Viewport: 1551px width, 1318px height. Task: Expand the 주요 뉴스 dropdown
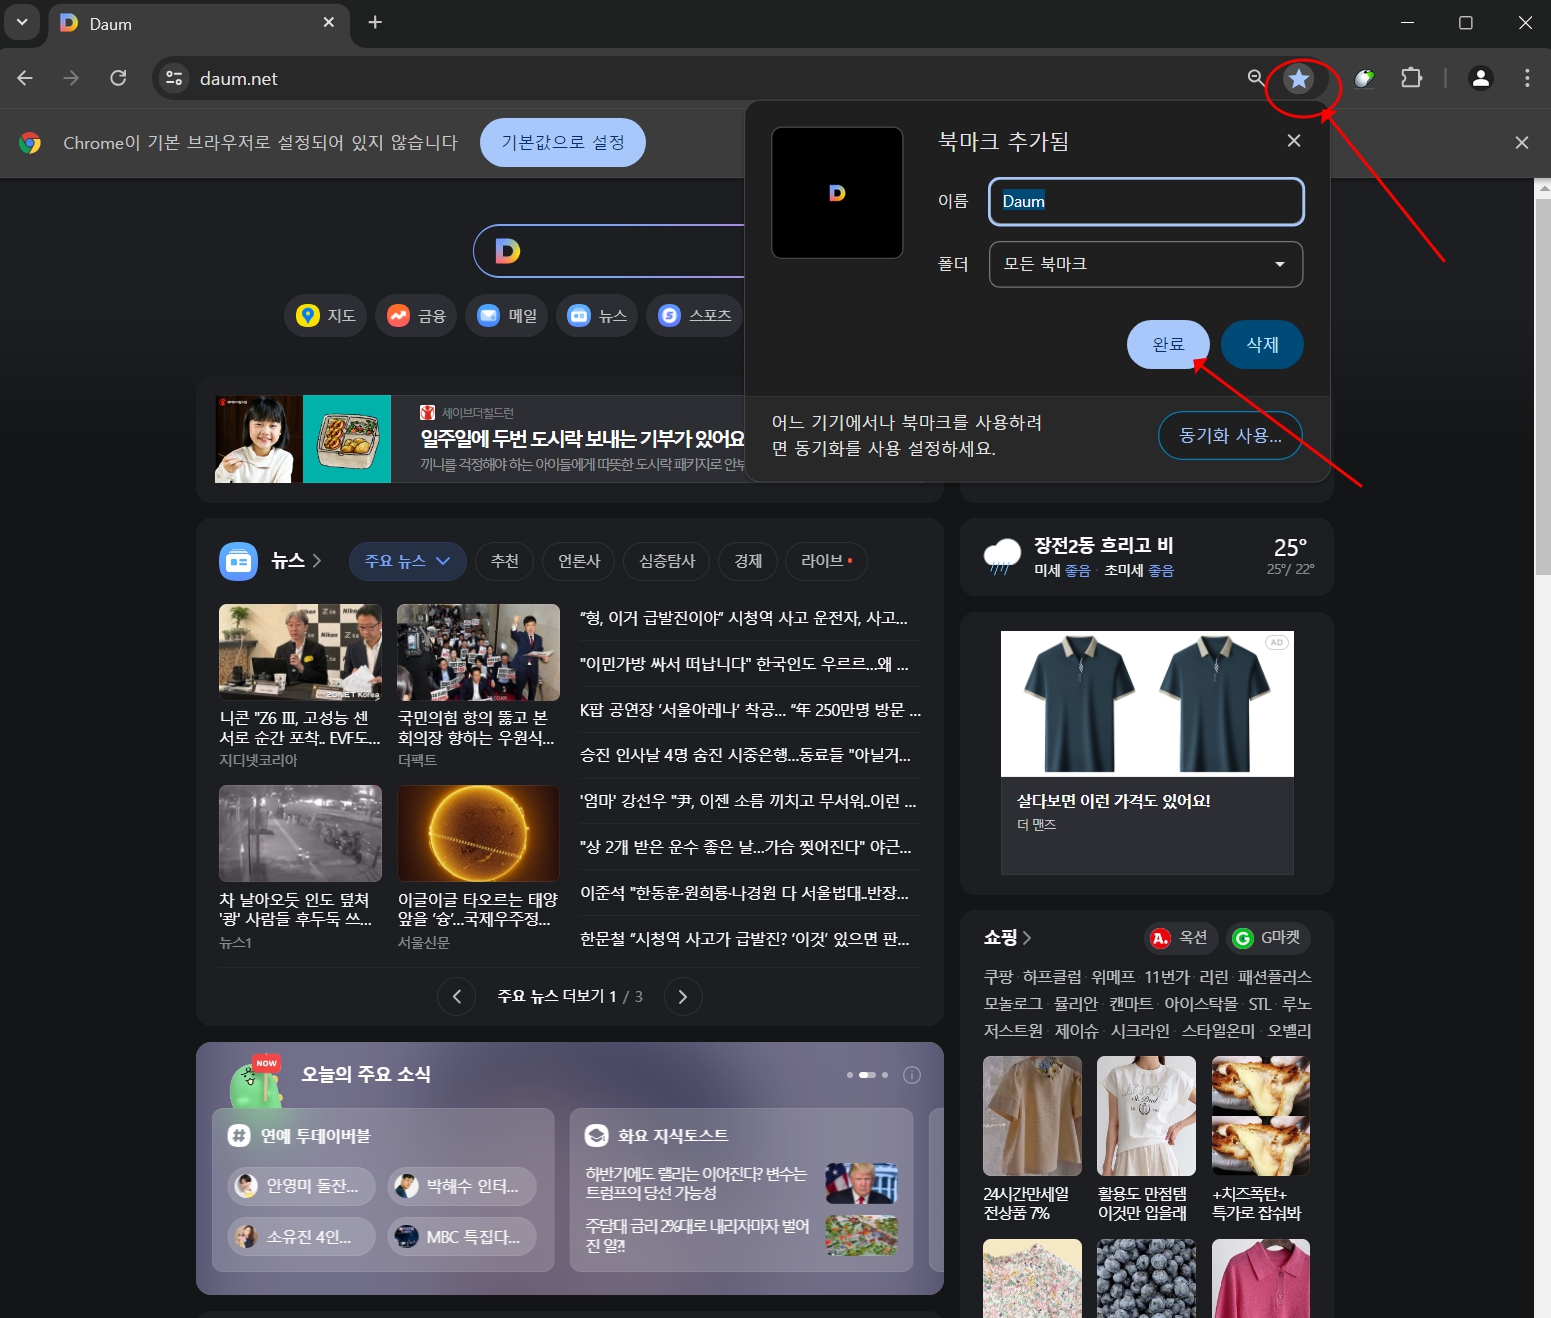click(408, 561)
